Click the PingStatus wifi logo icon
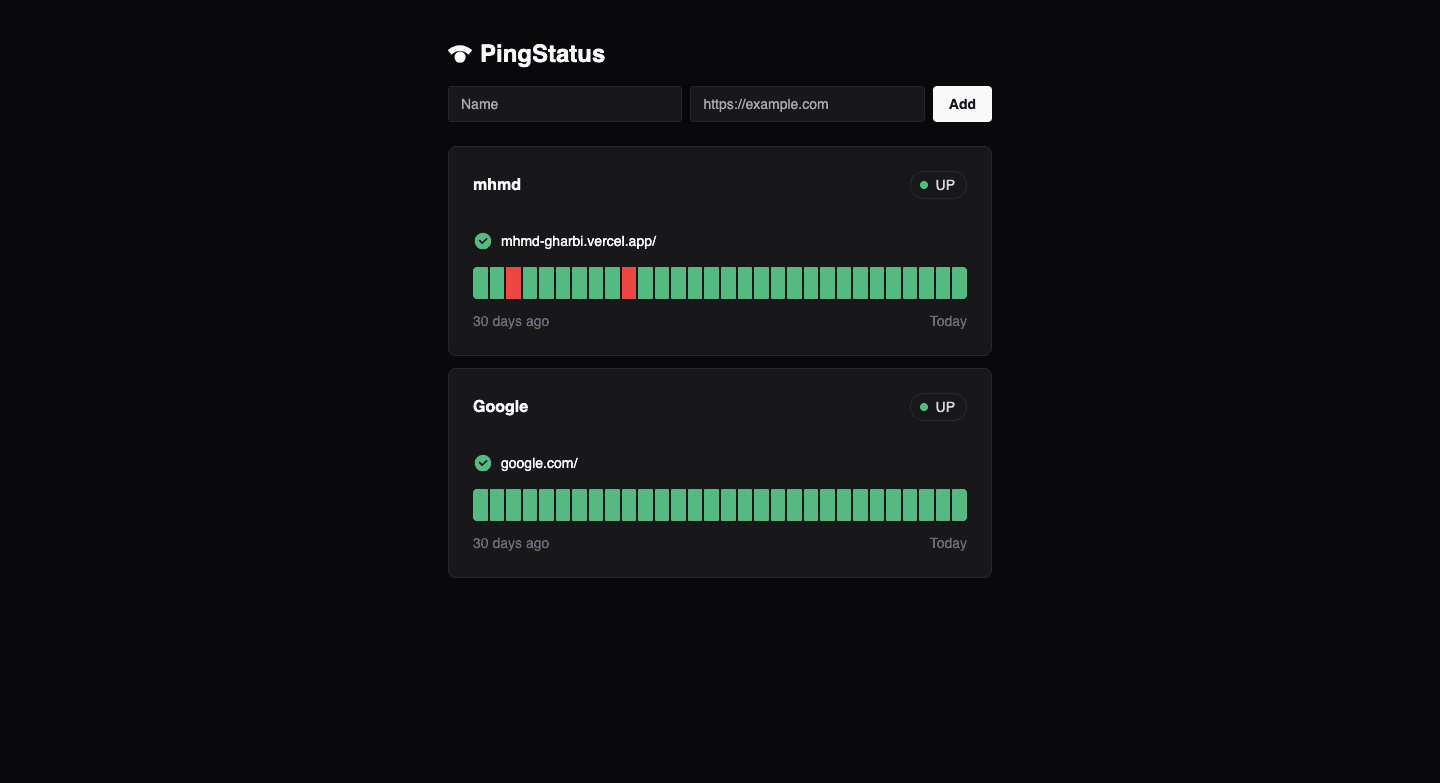The image size is (1440, 783). click(x=460, y=53)
